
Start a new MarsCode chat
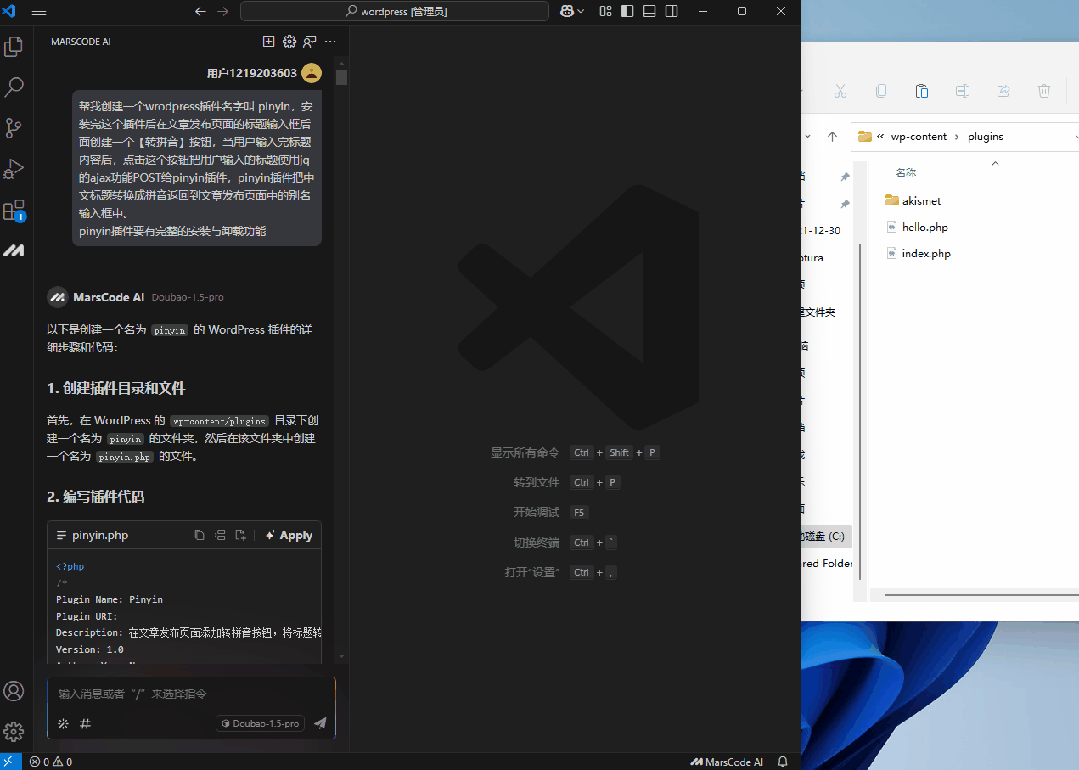point(268,42)
